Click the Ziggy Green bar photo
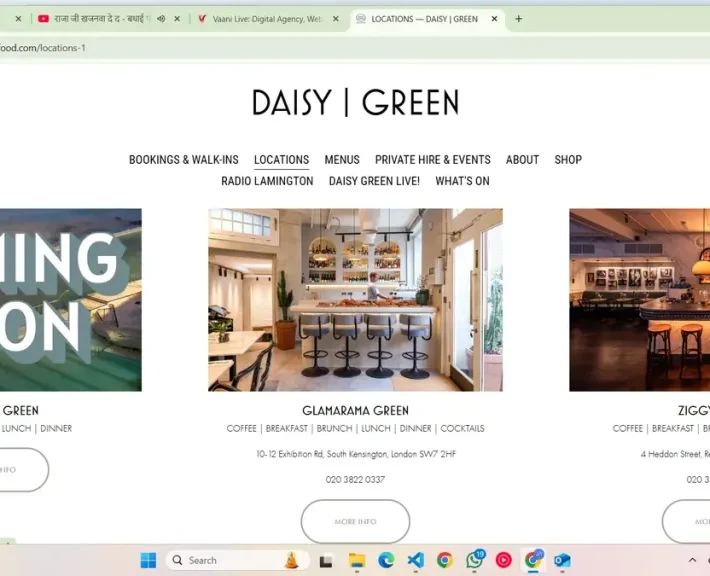 point(639,300)
